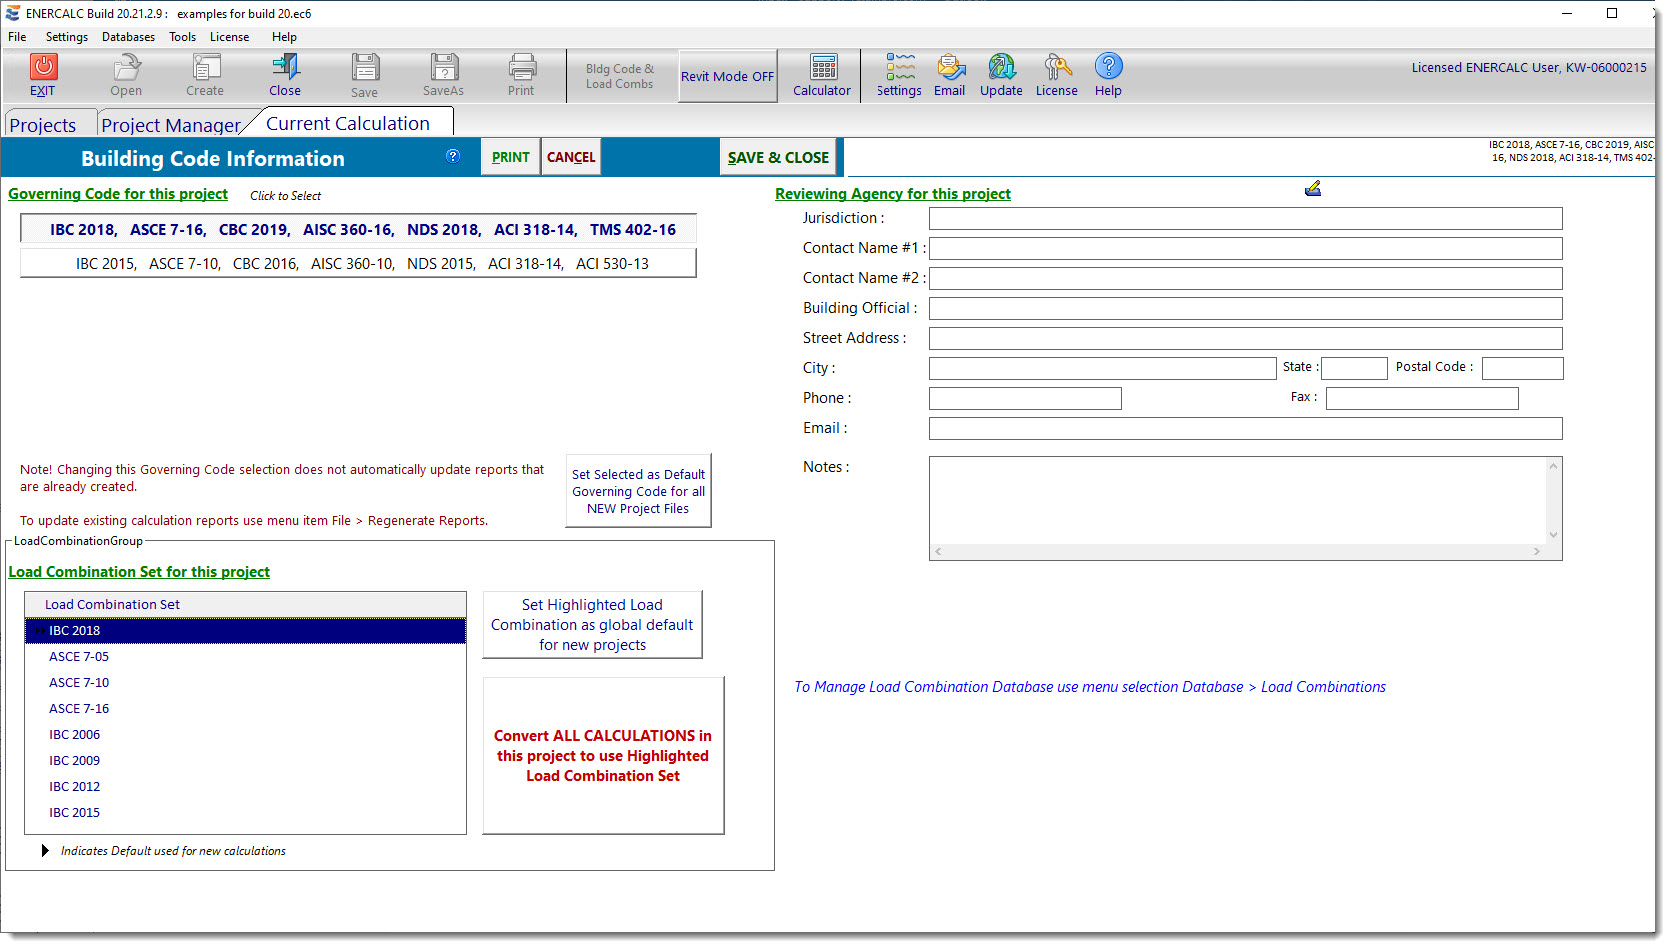Switch to the Current Calculation tab

pos(348,123)
